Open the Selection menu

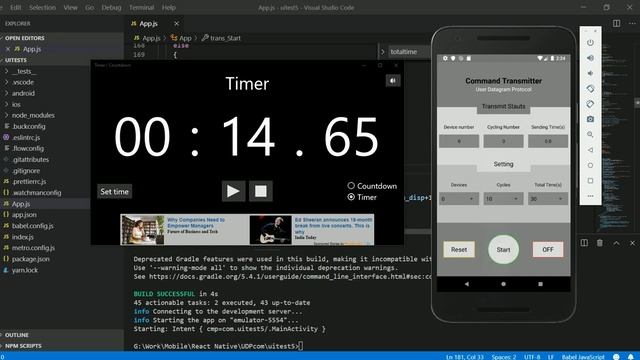tap(42, 7)
